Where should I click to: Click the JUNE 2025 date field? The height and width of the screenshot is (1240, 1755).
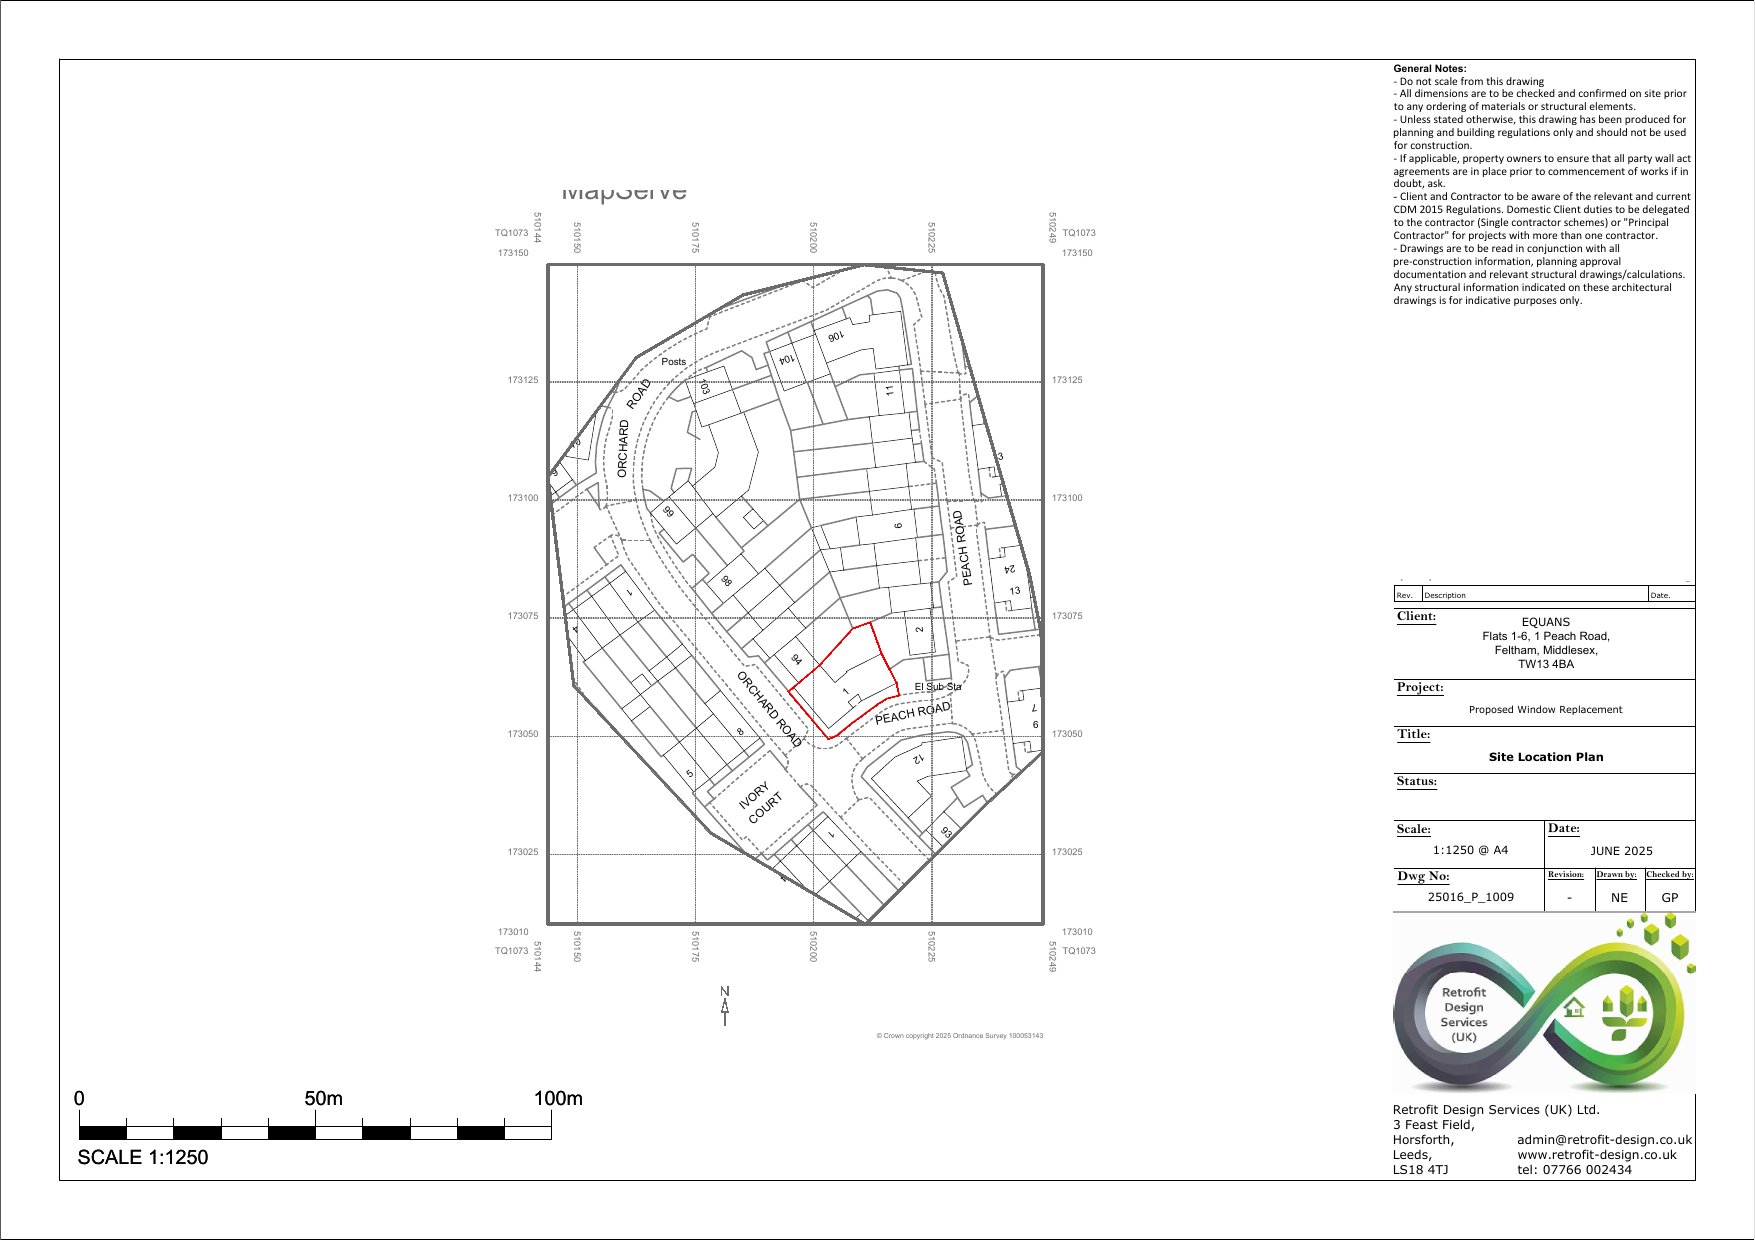click(1622, 850)
